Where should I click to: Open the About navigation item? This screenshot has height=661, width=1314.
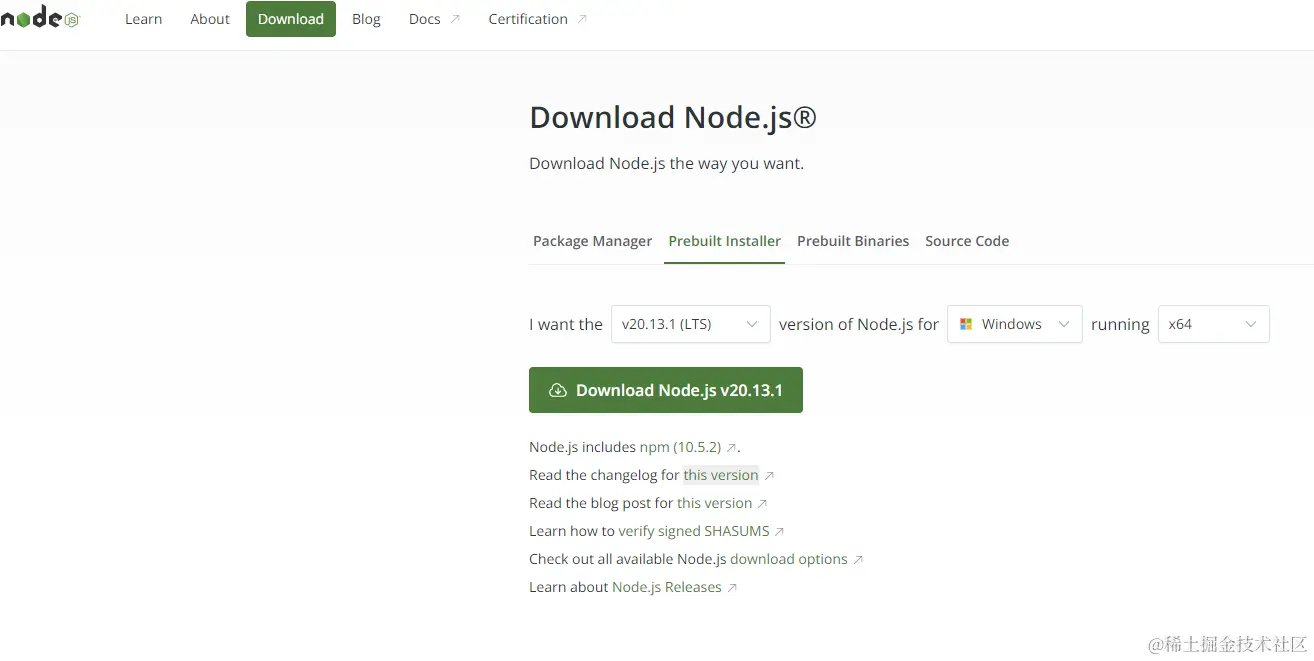point(210,19)
